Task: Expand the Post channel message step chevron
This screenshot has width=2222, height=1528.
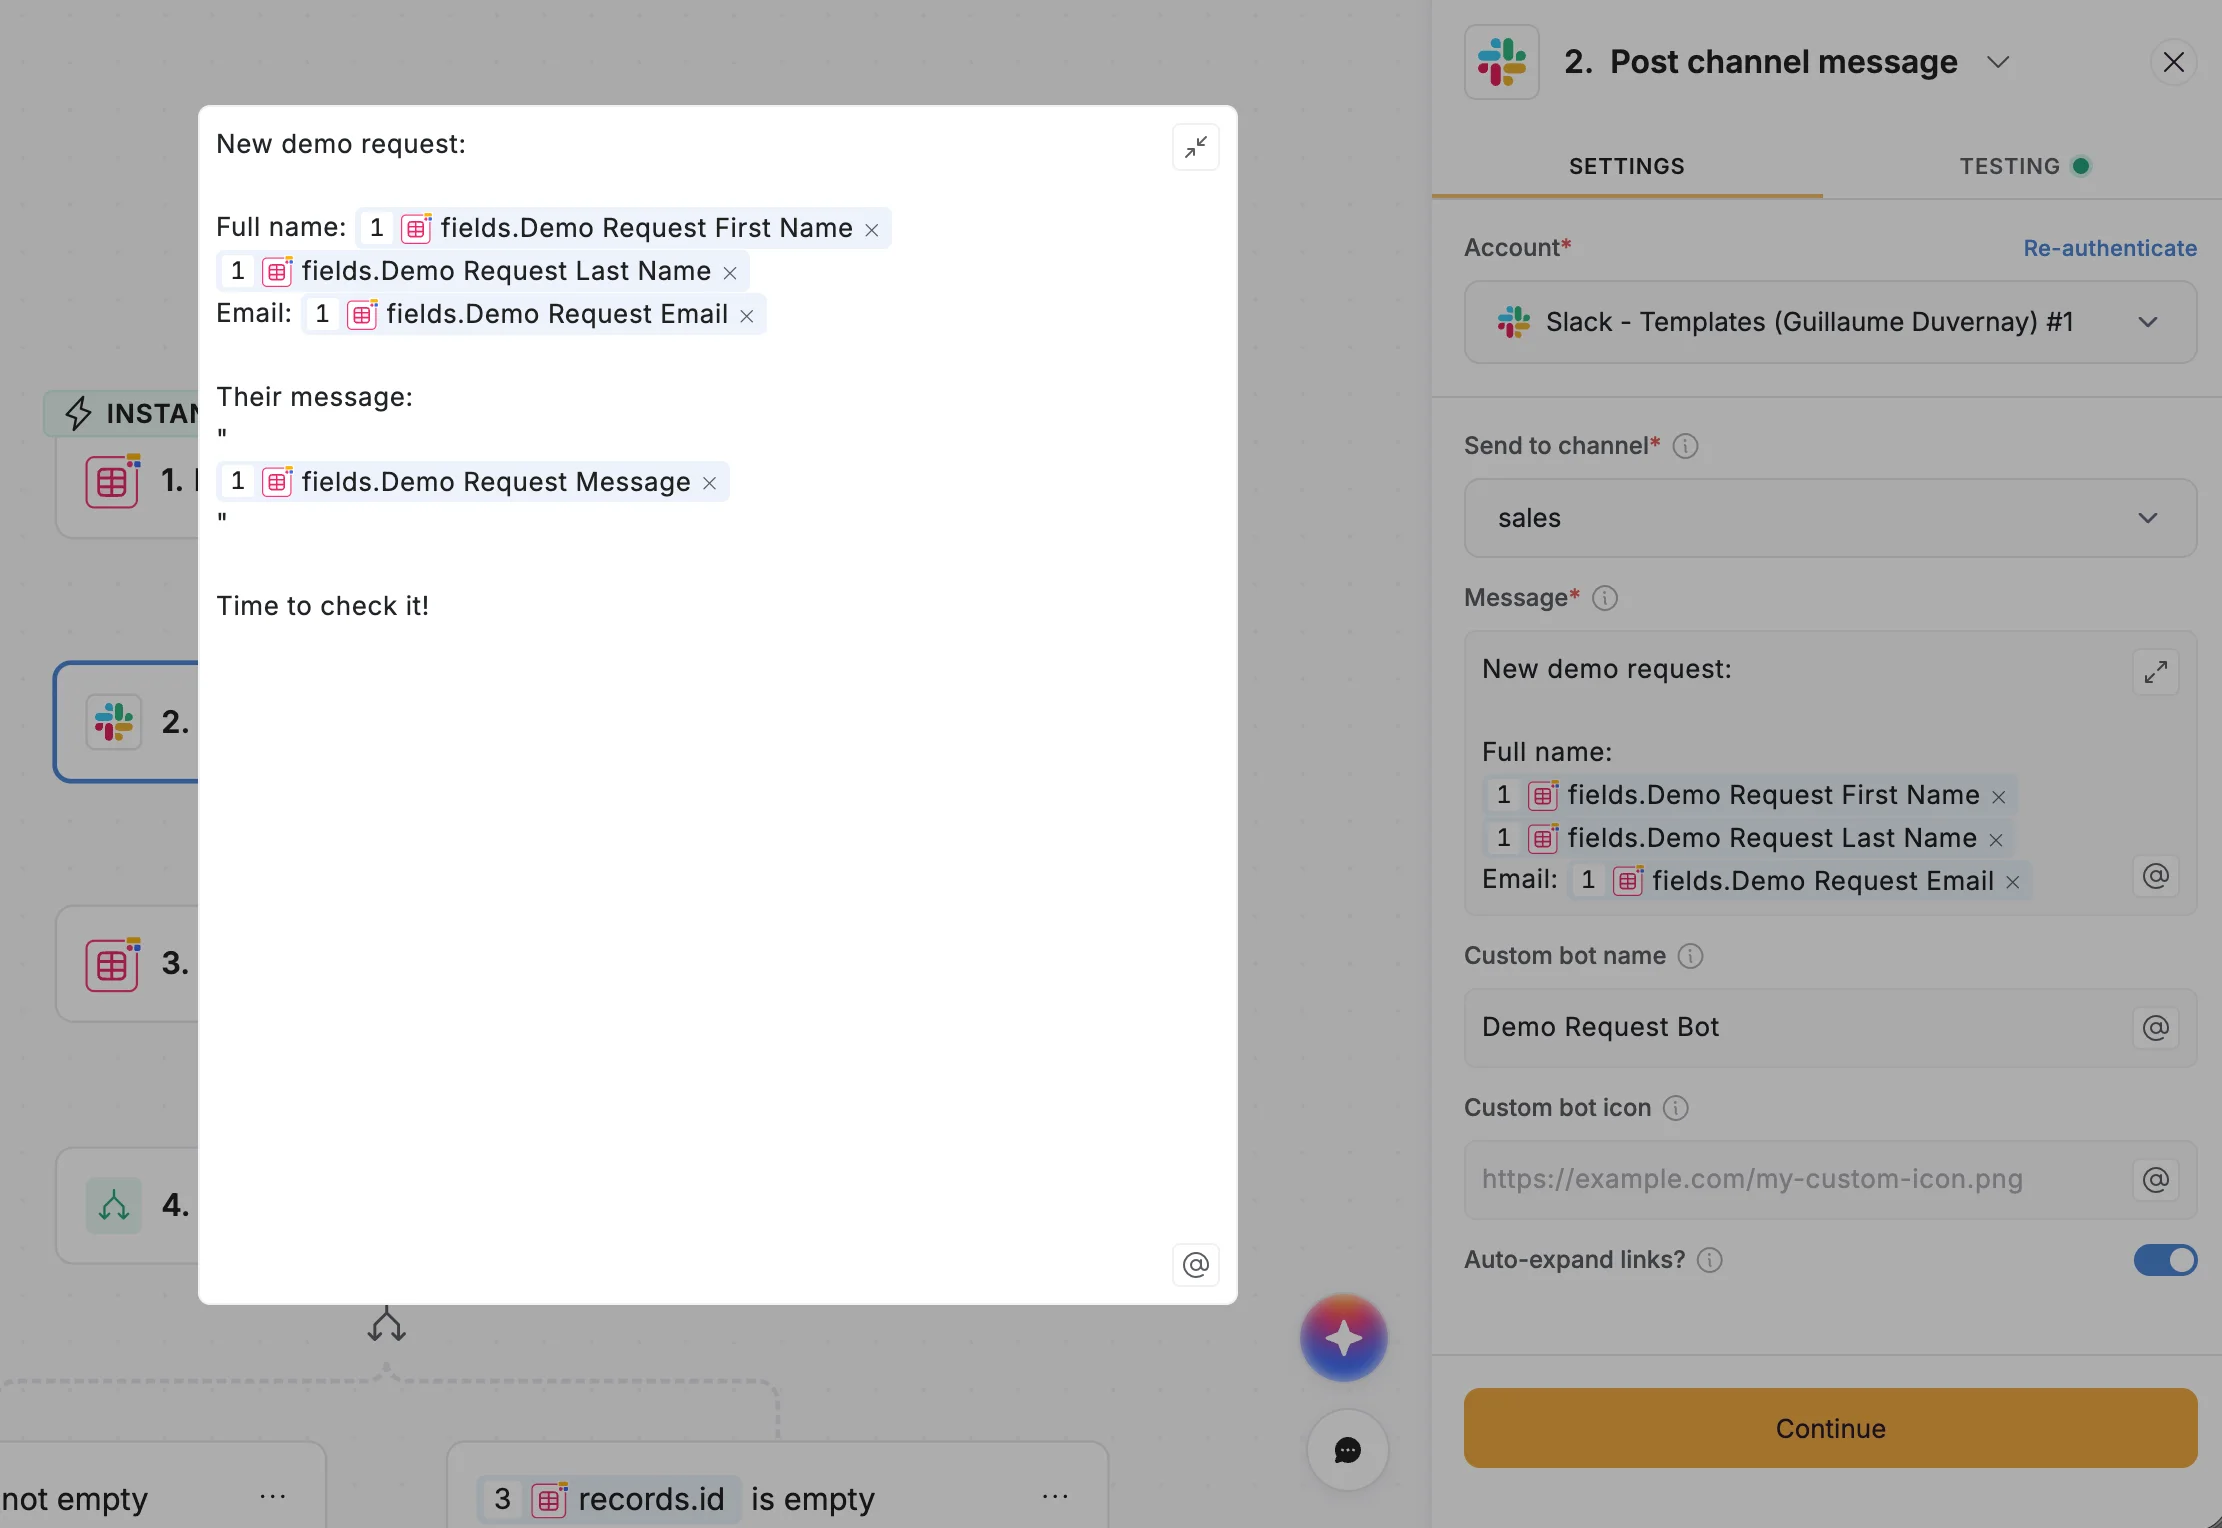Action: click(1998, 62)
